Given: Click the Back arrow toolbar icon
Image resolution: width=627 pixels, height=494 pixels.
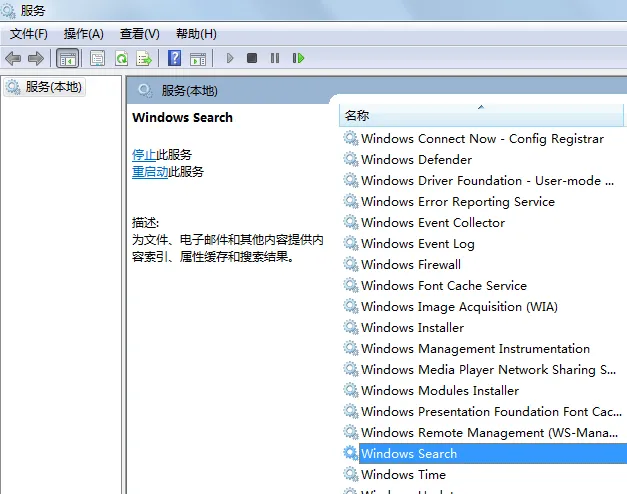Looking at the screenshot, I should [x=13, y=58].
